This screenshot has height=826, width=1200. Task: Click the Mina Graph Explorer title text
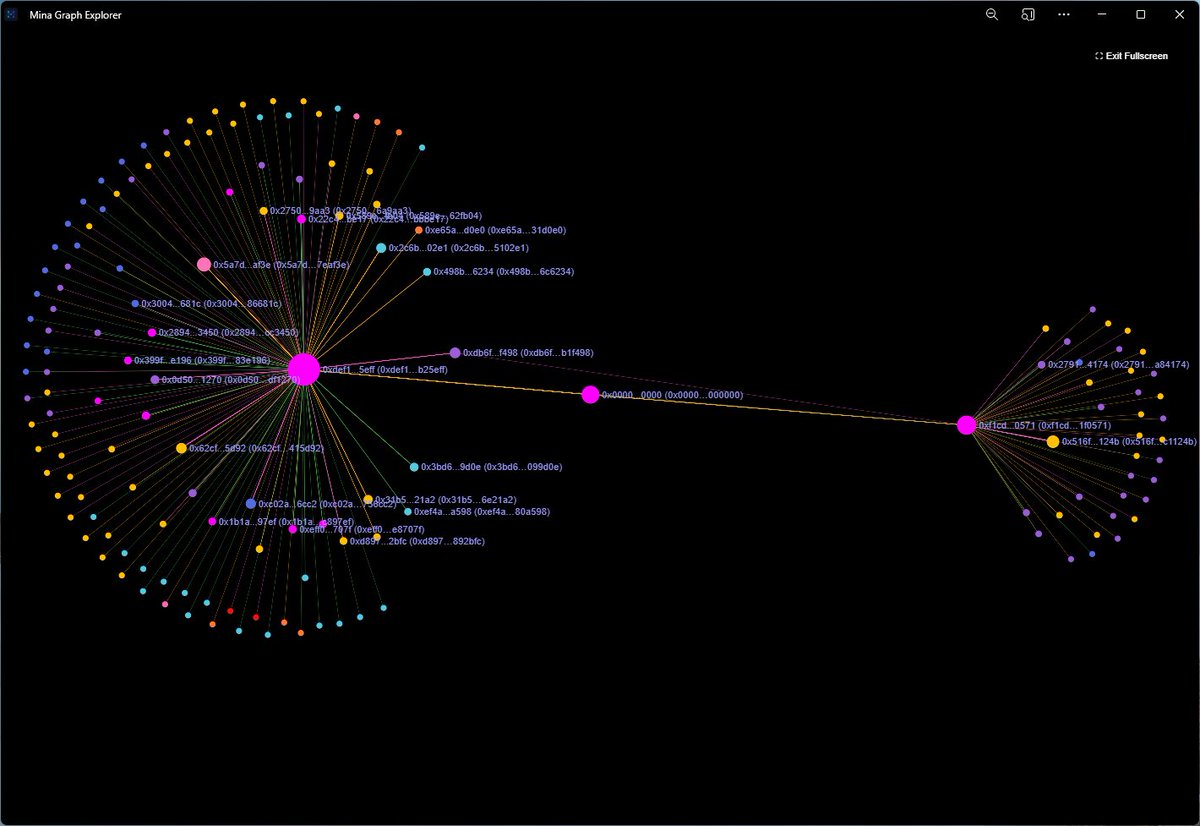tap(74, 15)
